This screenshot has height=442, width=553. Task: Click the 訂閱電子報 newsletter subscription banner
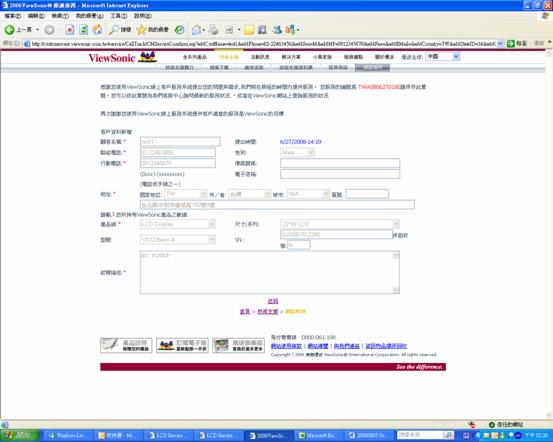point(182,345)
